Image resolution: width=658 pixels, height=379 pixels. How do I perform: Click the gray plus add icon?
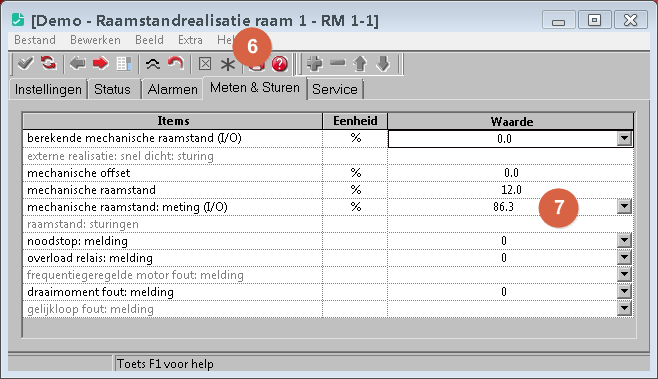[x=315, y=64]
